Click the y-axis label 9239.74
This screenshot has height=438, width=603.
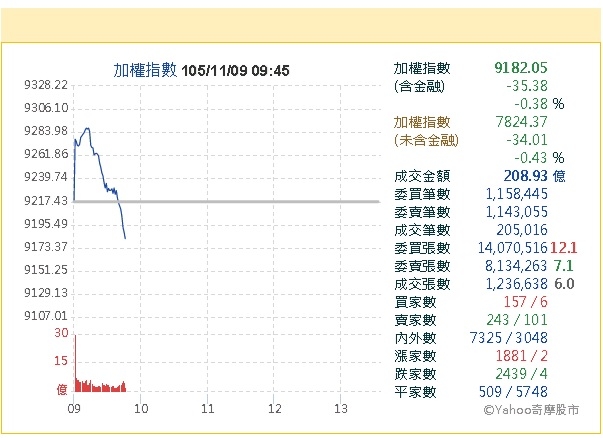pos(46,177)
